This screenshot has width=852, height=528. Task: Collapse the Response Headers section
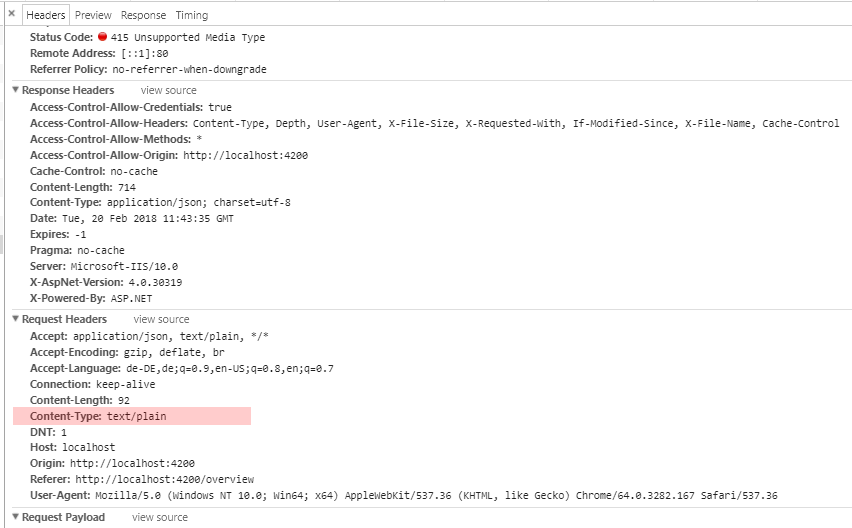(x=16, y=90)
